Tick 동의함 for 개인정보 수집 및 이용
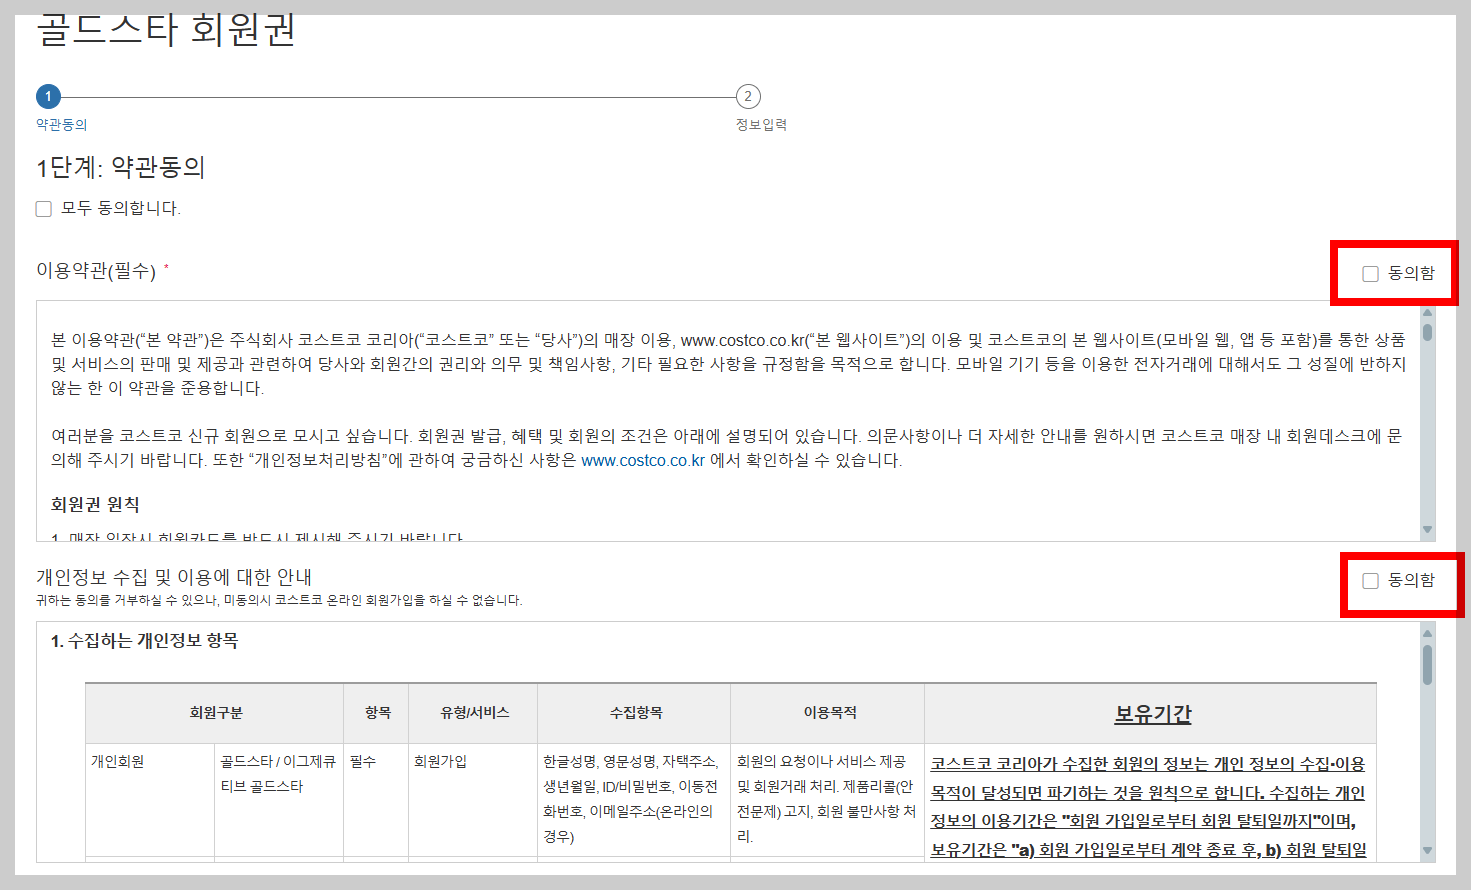Viewport: 1471px width, 890px height. [1371, 581]
